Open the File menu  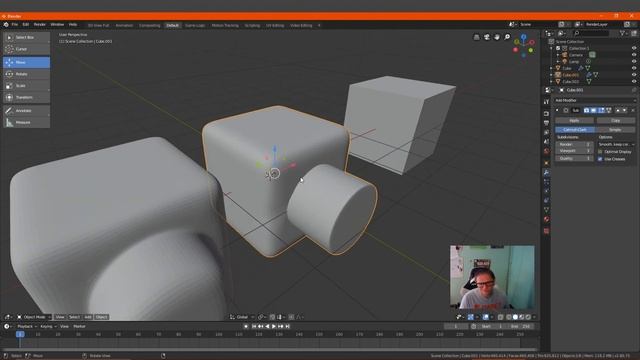click(x=15, y=25)
